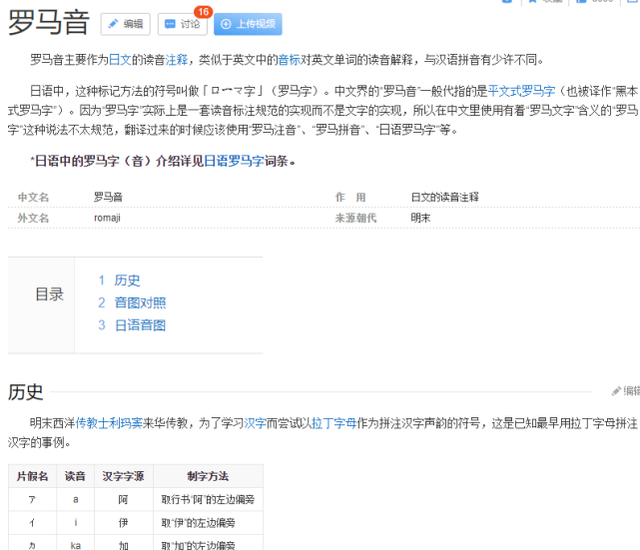Viewport: 640px width, 550px height.
Task: Click the 片假名 table header
Action: click(32, 476)
